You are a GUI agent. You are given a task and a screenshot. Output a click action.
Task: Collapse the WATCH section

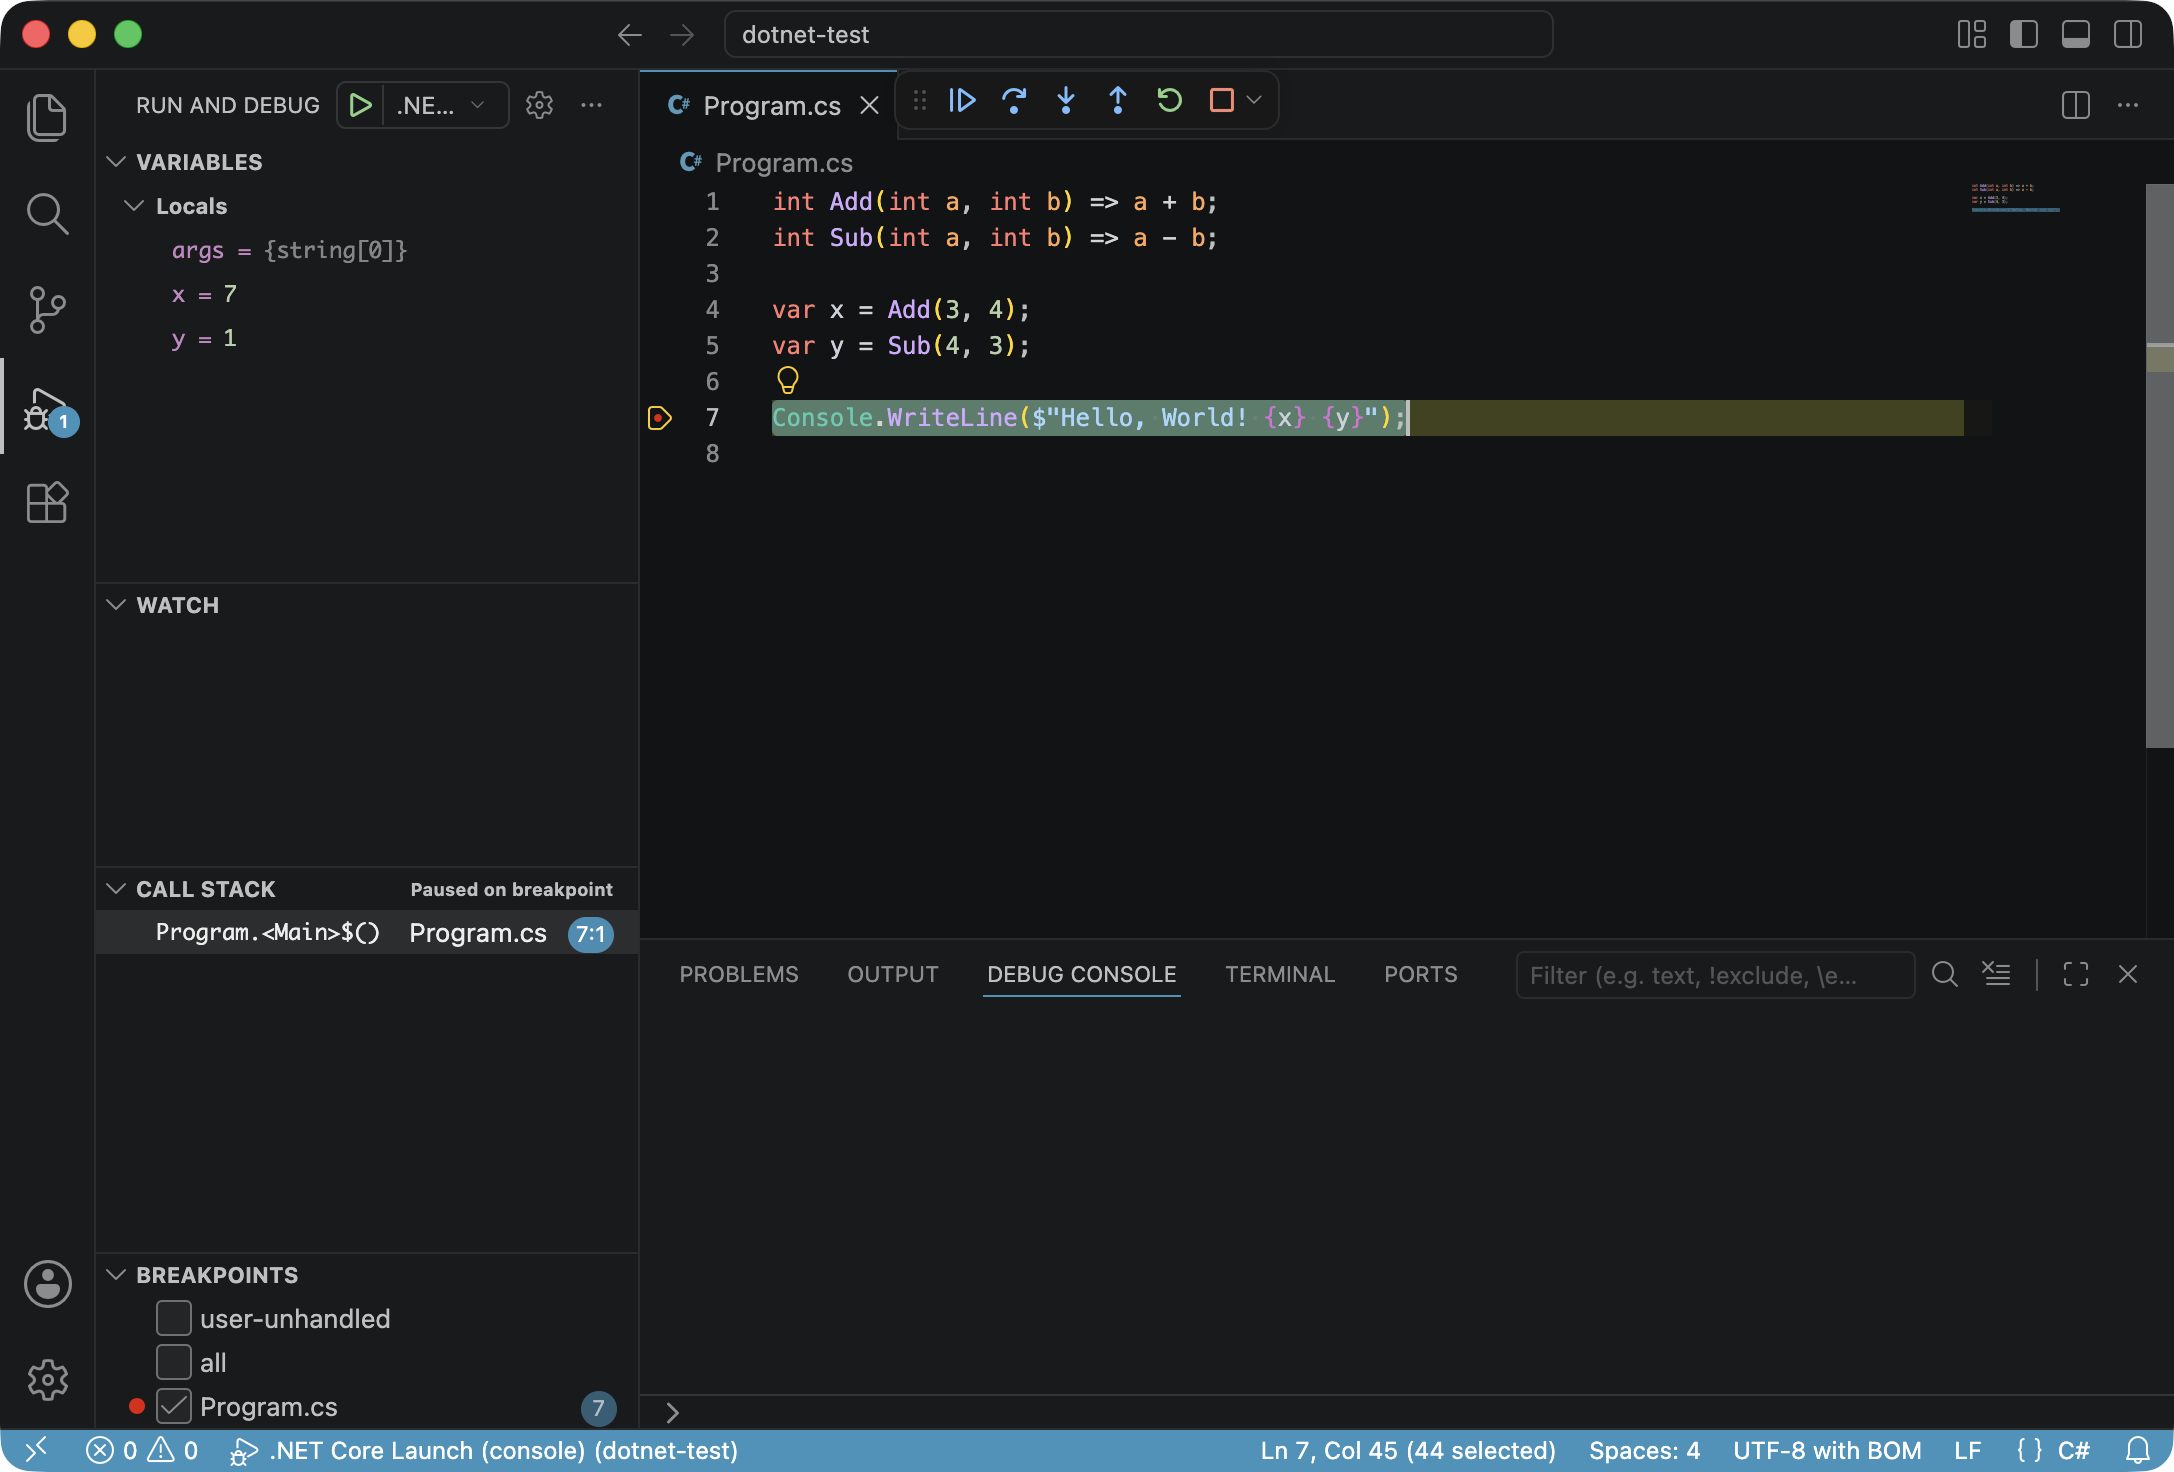point(116,605)
